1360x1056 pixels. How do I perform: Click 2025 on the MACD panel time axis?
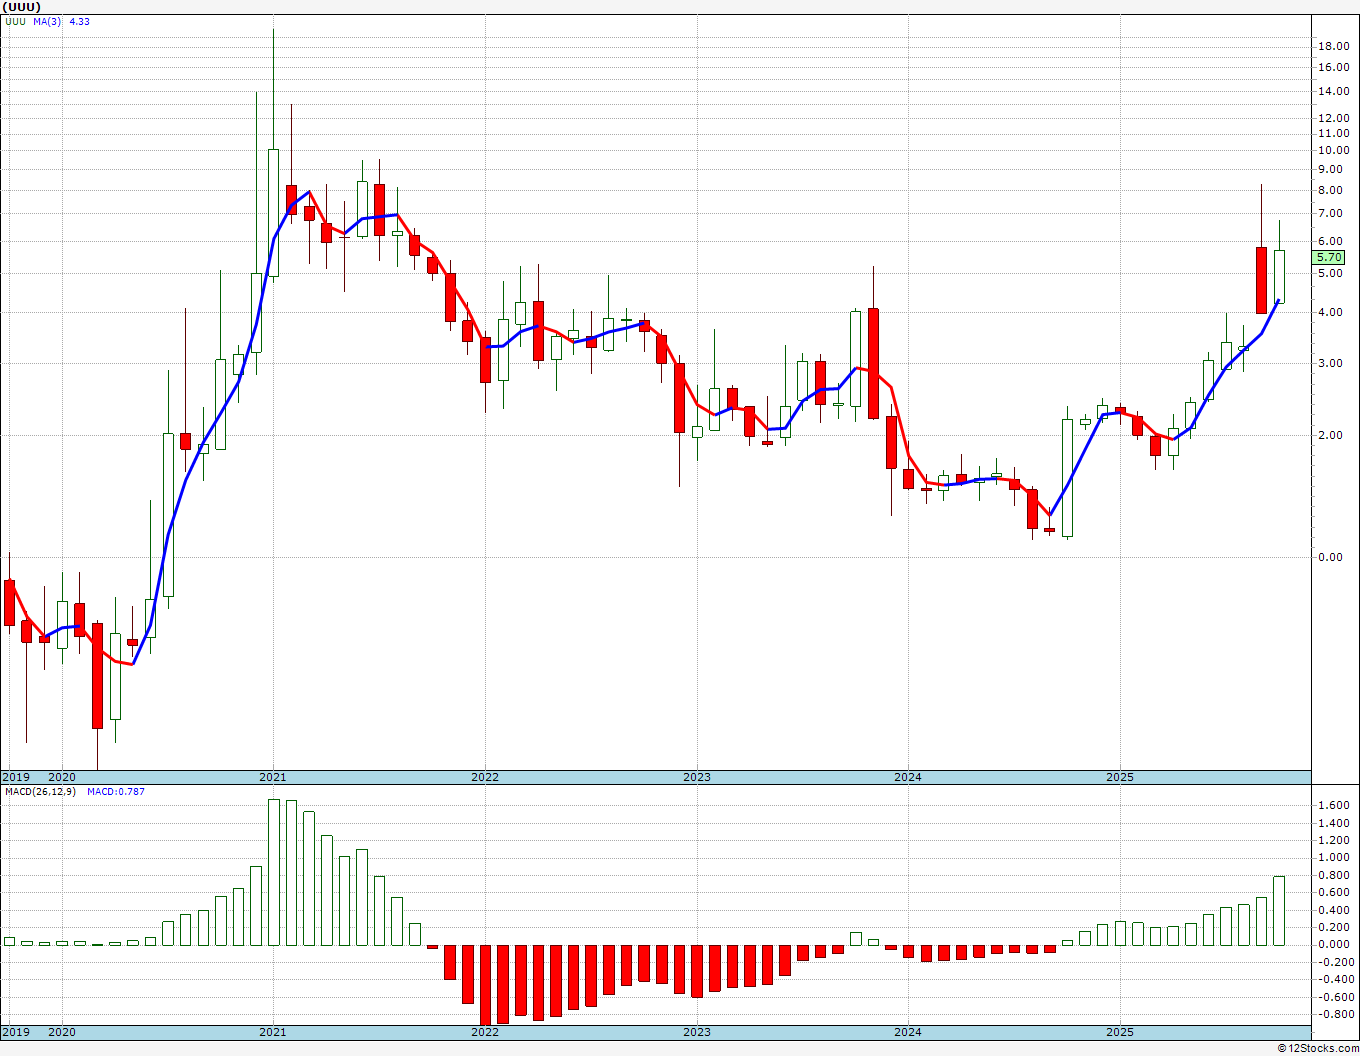(1120, 1032)
